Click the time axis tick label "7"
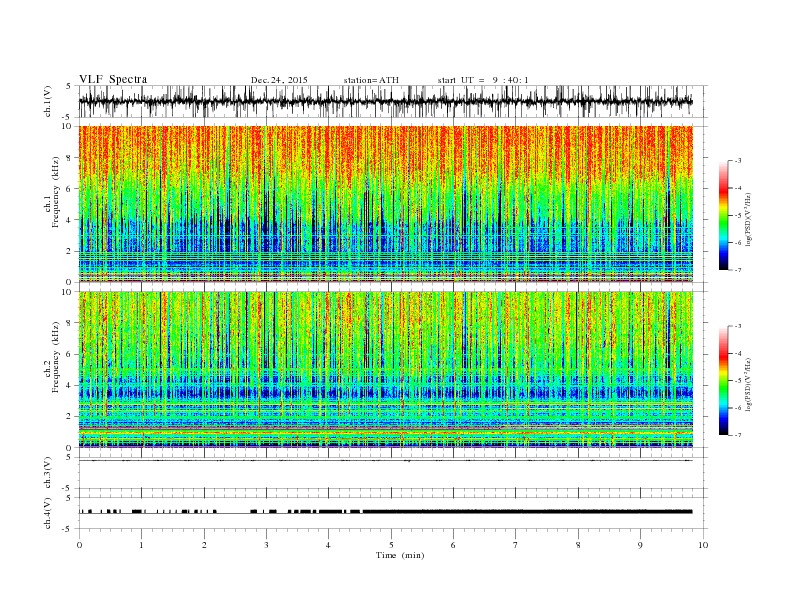 516,545
